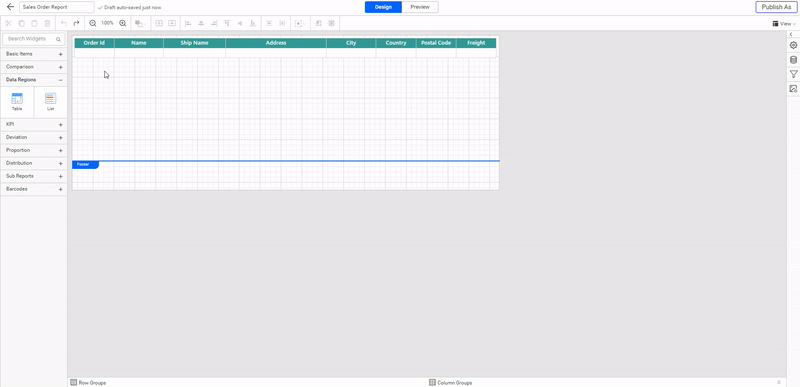Image resolution: width=800 pixels, height=387 pixels.
Task: Select the Country column header
Action: (x=396, y=43)
